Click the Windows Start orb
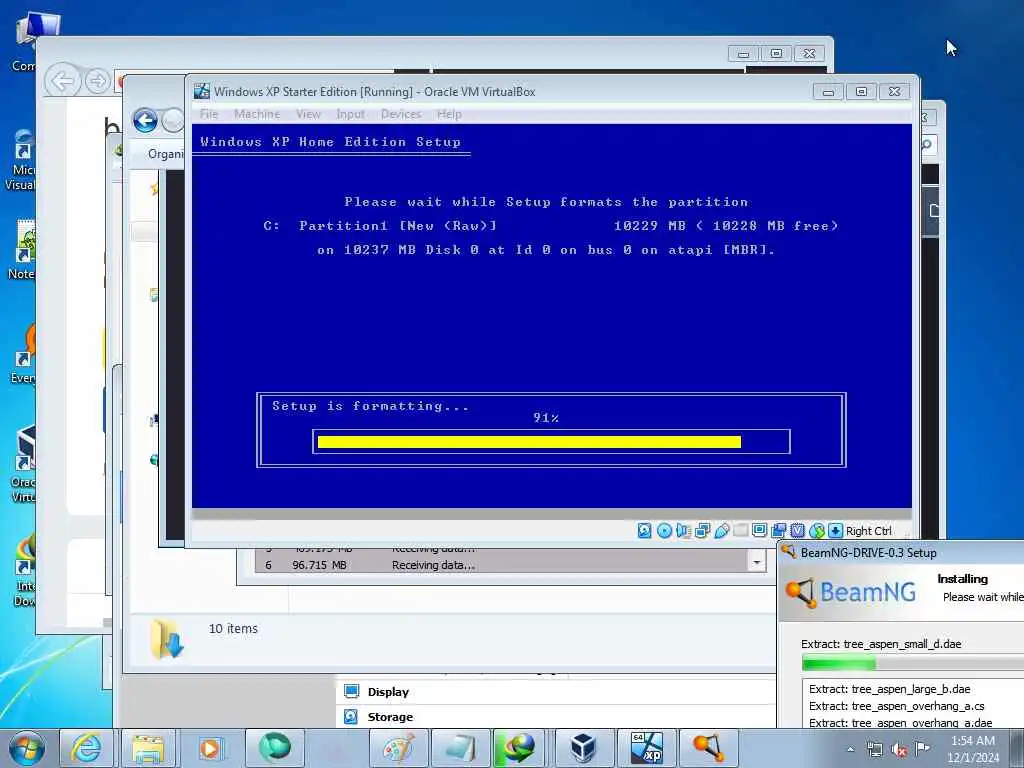 (x=27, y=748)
